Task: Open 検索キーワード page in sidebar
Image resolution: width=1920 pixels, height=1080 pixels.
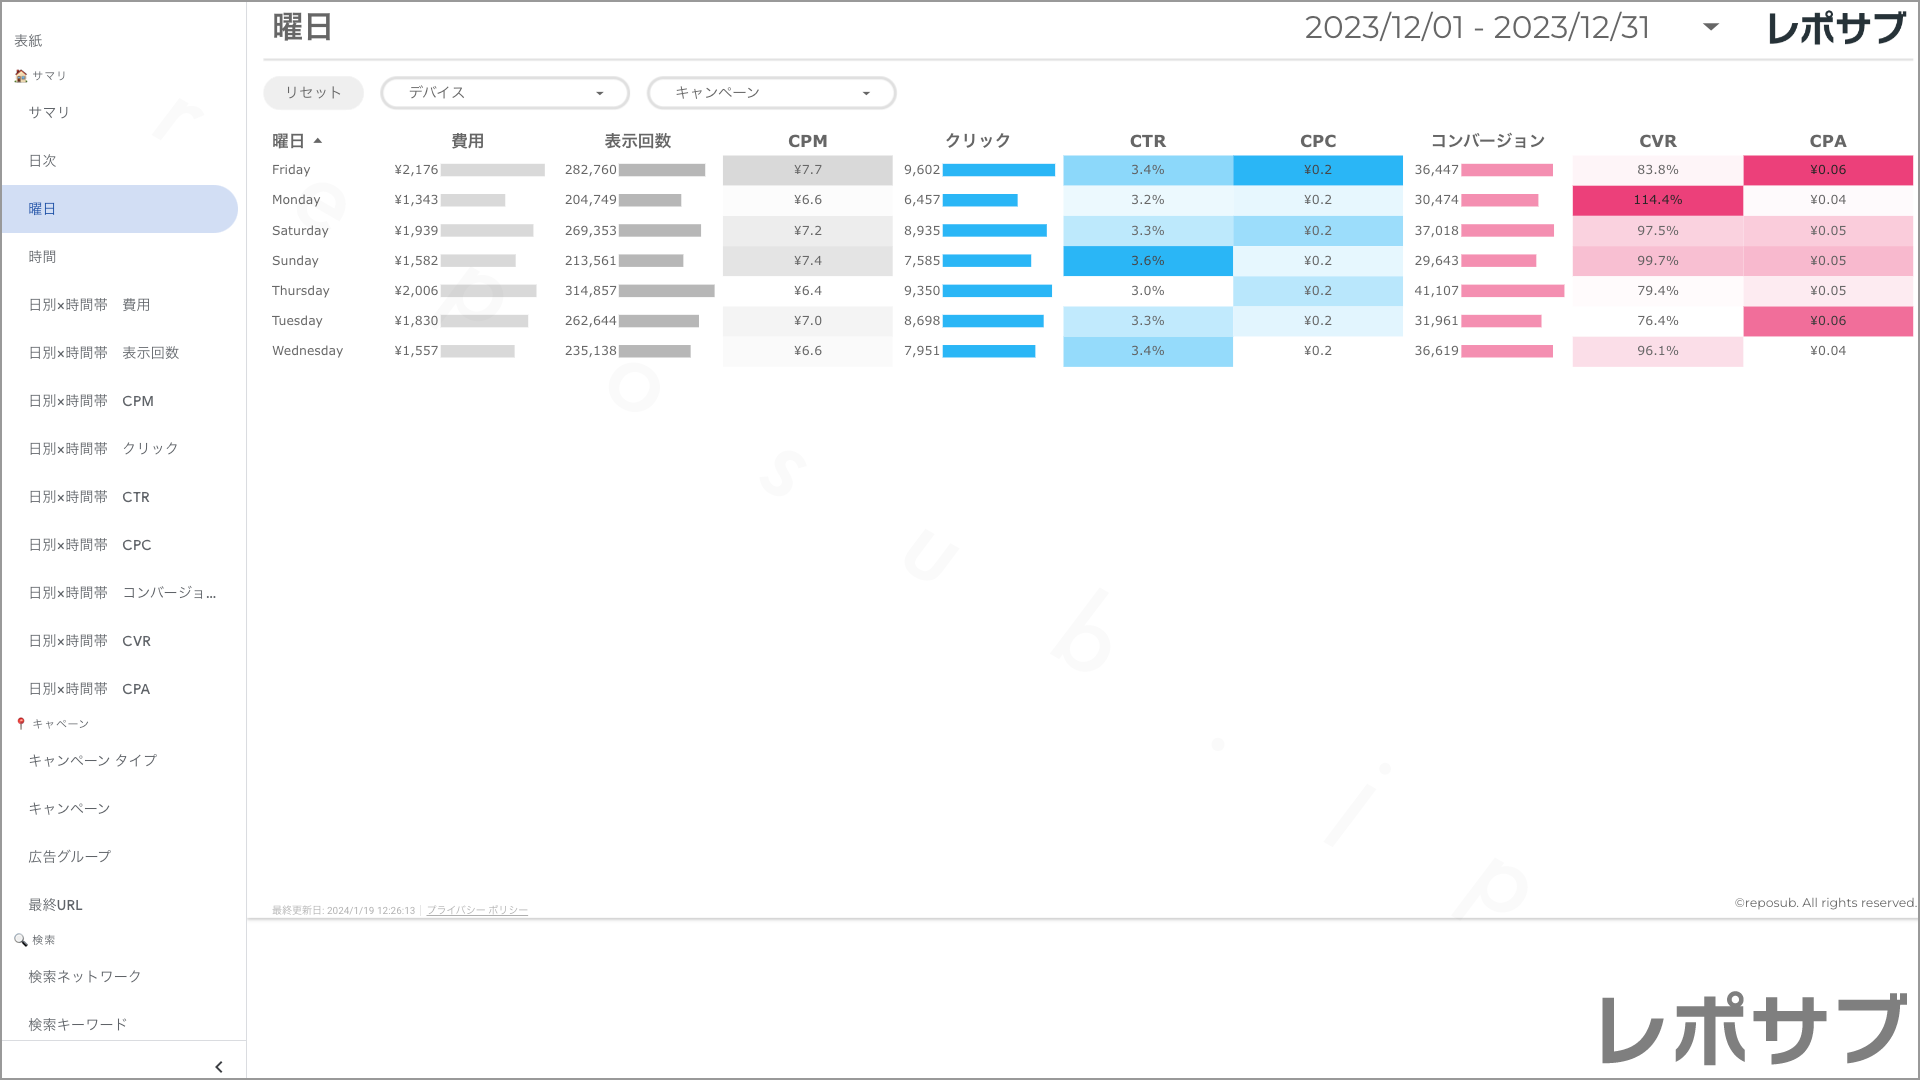Action: pyautogui.click(x=78, y=1024)
